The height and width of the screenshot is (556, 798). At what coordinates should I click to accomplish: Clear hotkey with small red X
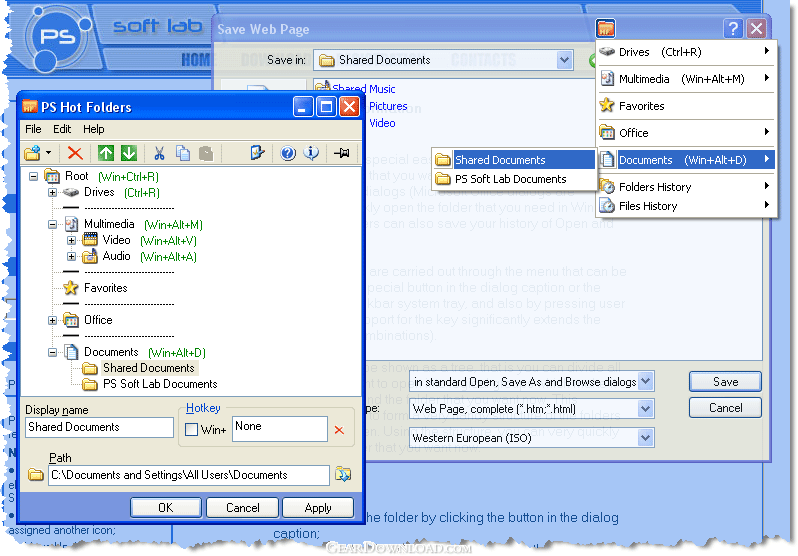(x=339, y=430)
